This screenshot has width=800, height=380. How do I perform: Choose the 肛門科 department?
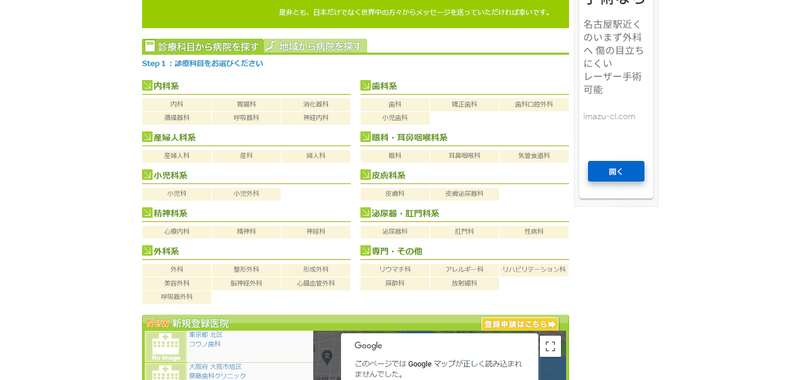(x=464, y=232)
